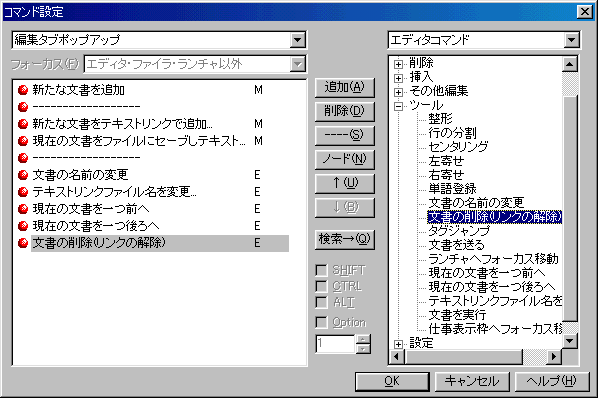The image size is (598, 398).
Task: Confirm with the OK button
Action: [392, 381]
